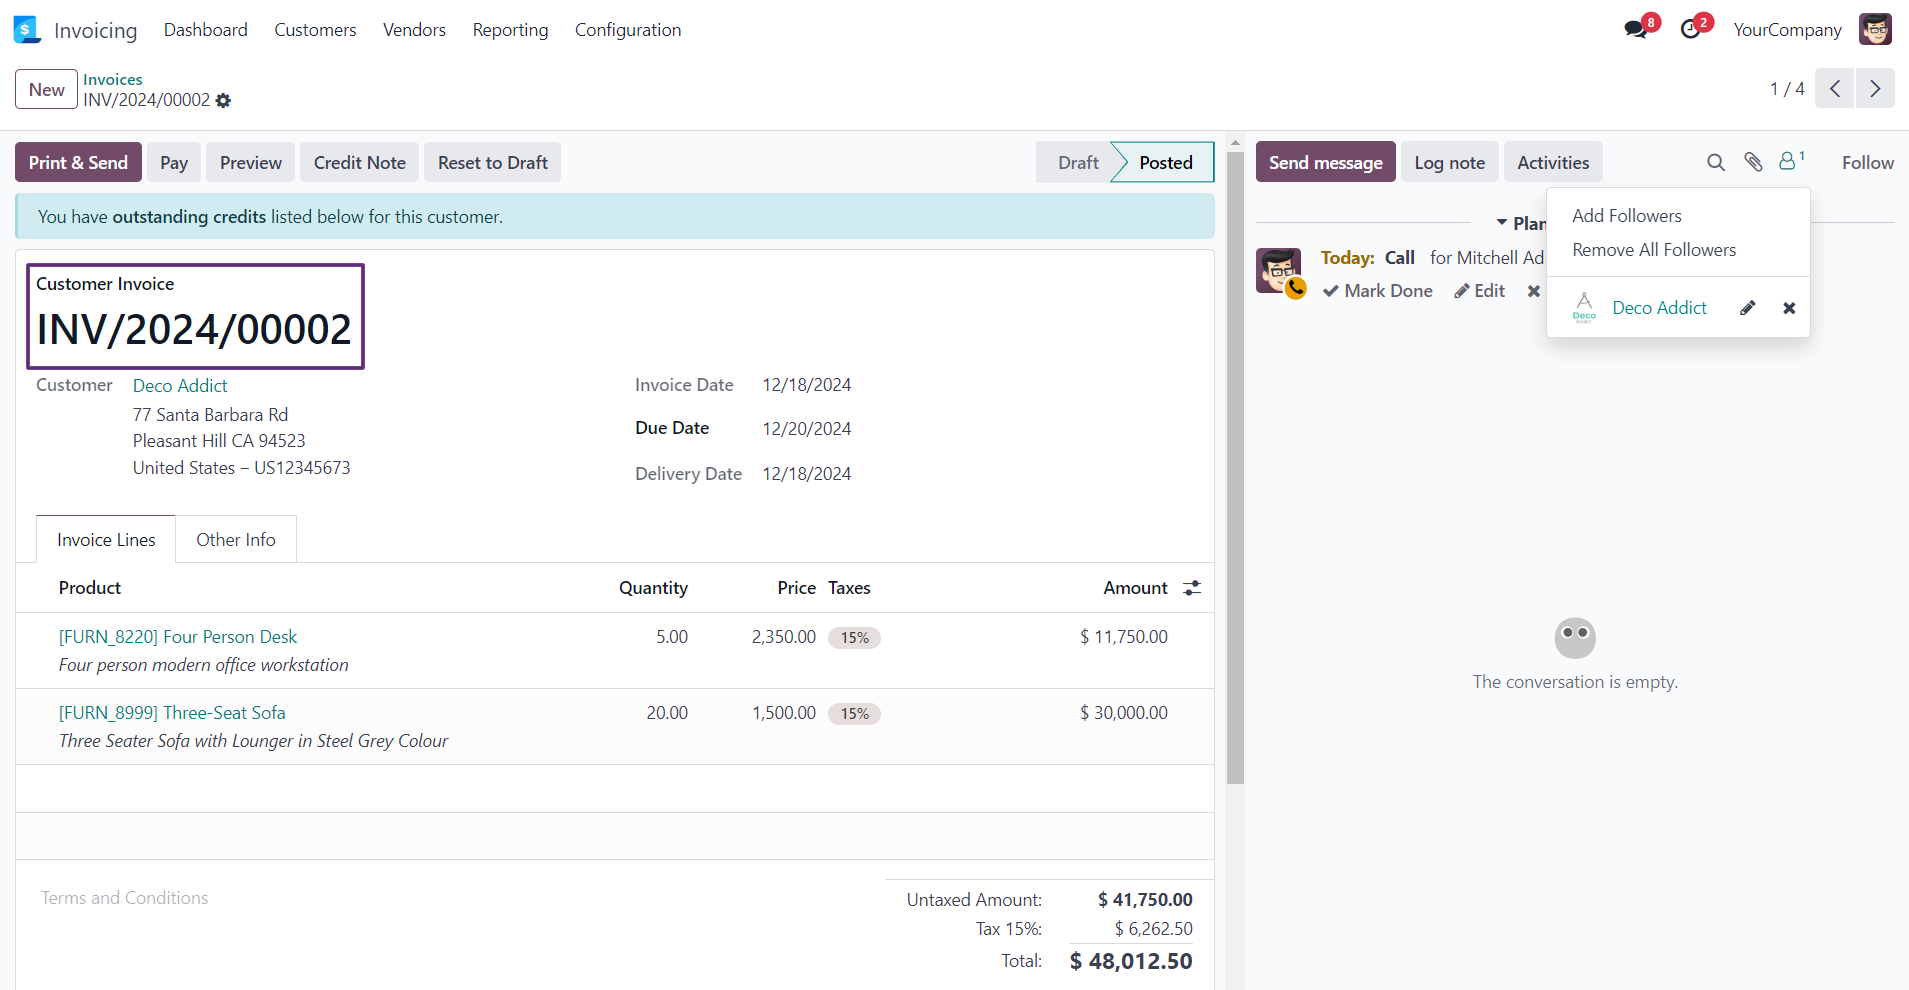Click 15% tax tag on Three-Seat Sofa
Screen dimensions: 1909x990
coord(854,714)
